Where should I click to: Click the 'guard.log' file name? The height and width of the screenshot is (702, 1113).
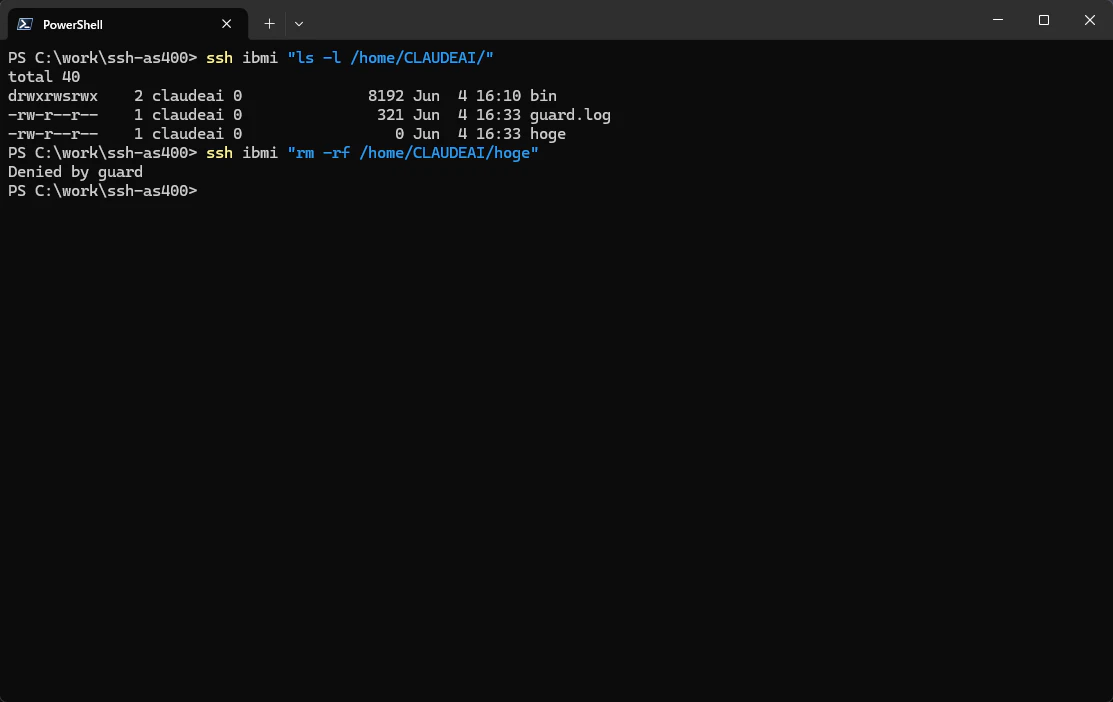(x=570, y=115)
